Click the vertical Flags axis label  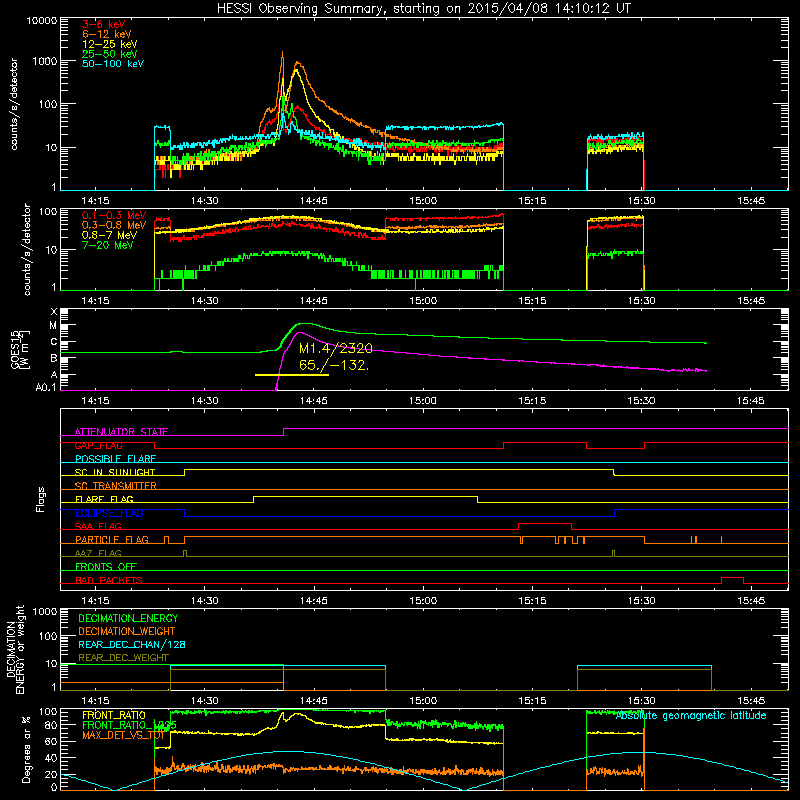[x=41, y=499]
